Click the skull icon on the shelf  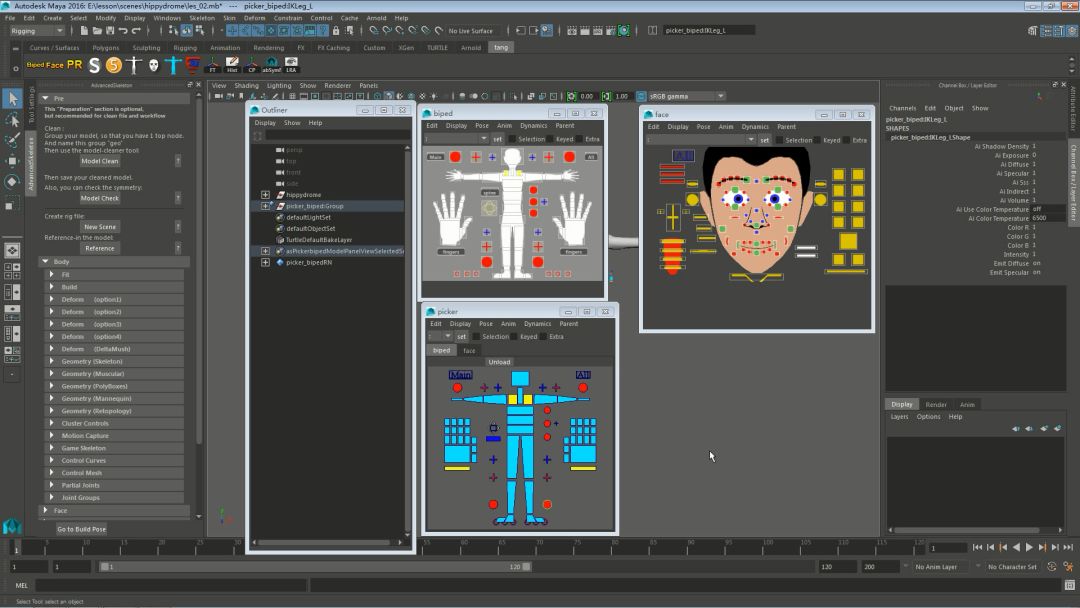153,65
